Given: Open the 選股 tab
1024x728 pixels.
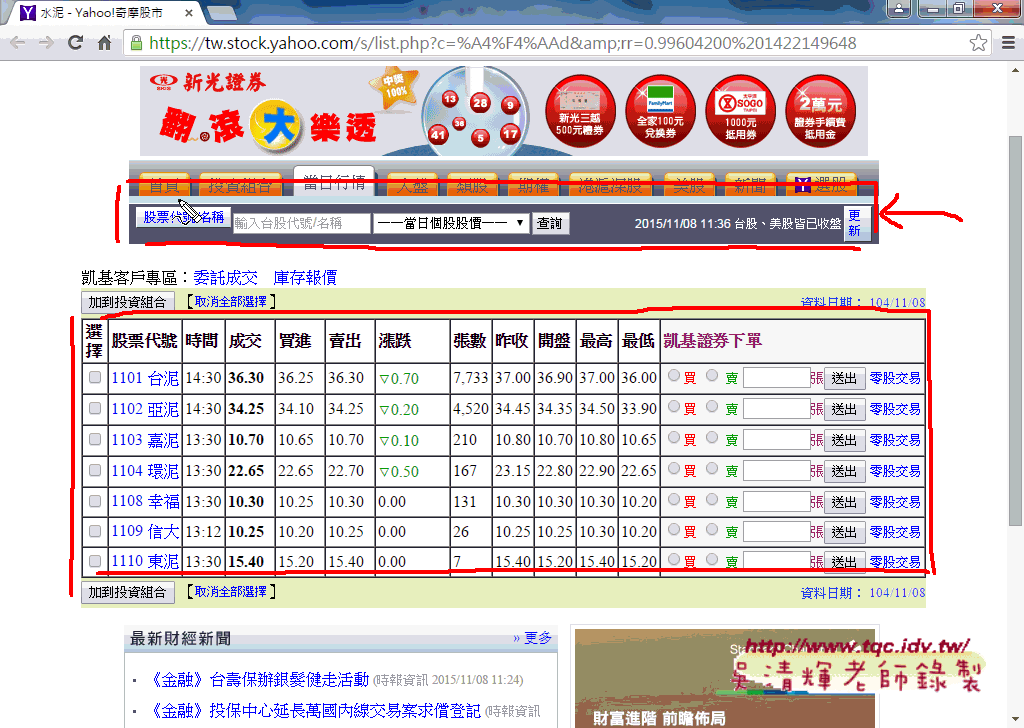Looking at the screenshot, I should (x=822, y=185).
